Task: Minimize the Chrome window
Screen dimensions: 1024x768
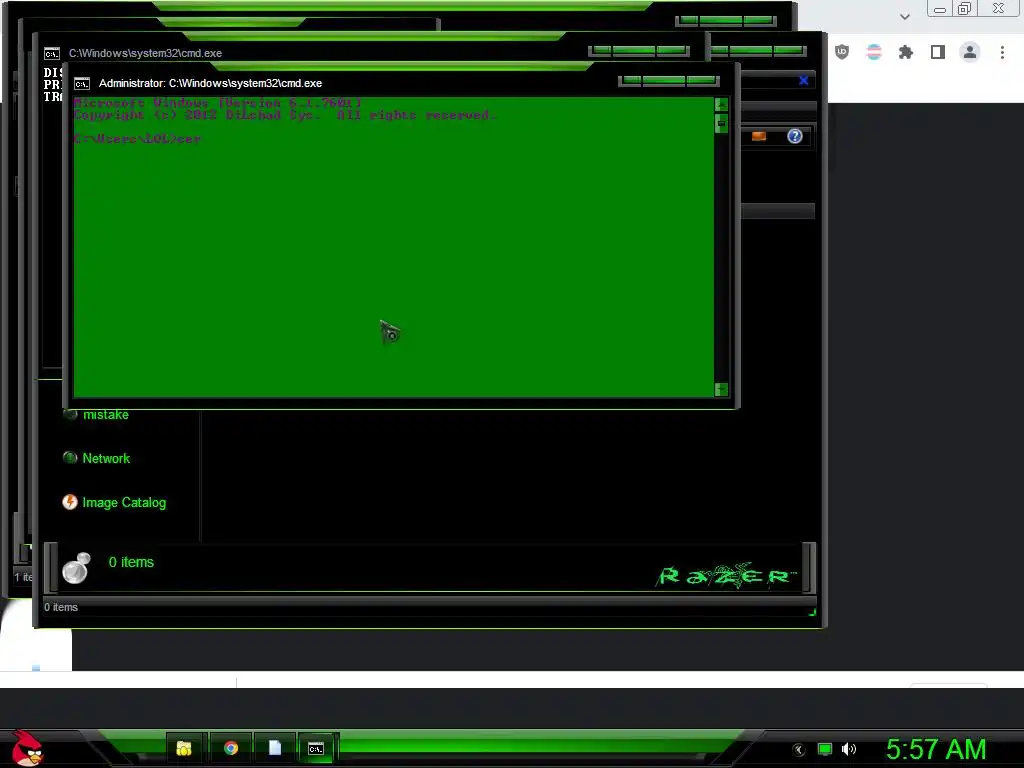Action: [x=940, y=8]
